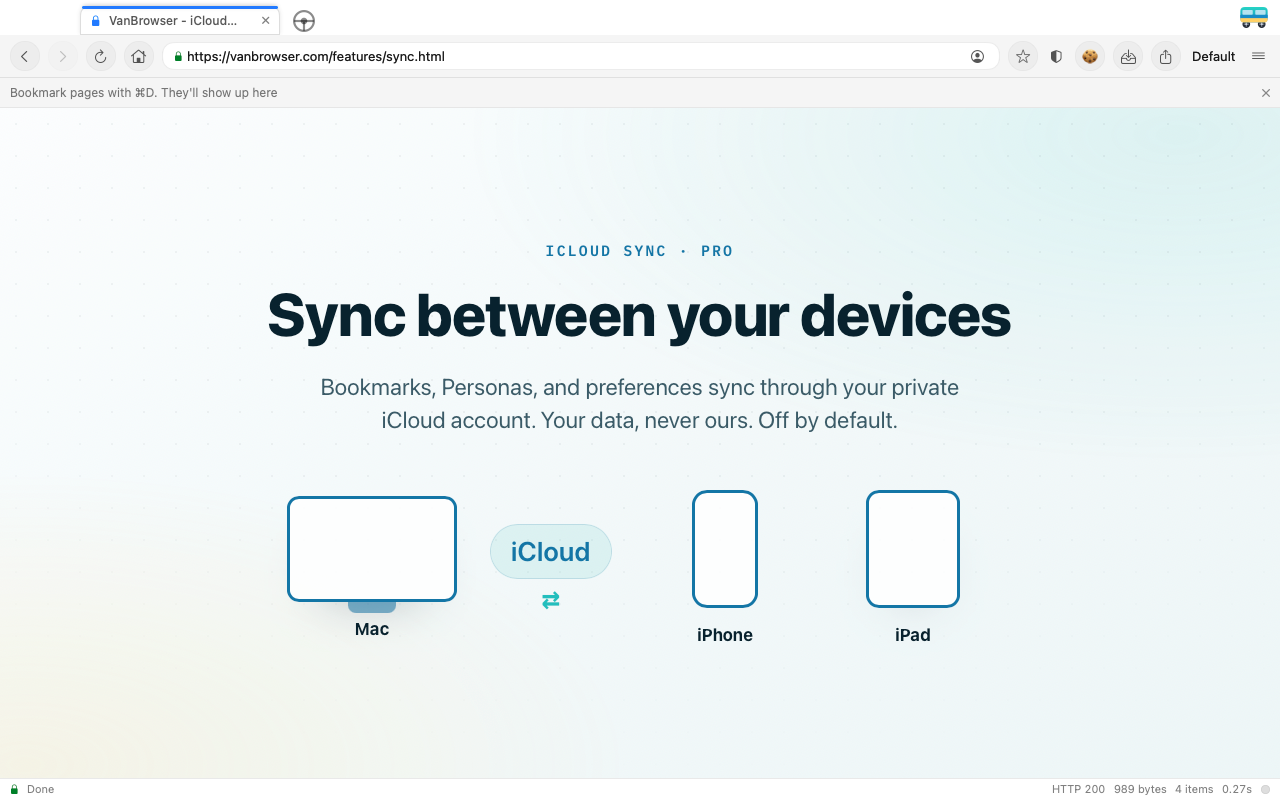This screenshot has width=1280, height=800.
Task: Click the van logo icon
Action: click(1253, 17)
